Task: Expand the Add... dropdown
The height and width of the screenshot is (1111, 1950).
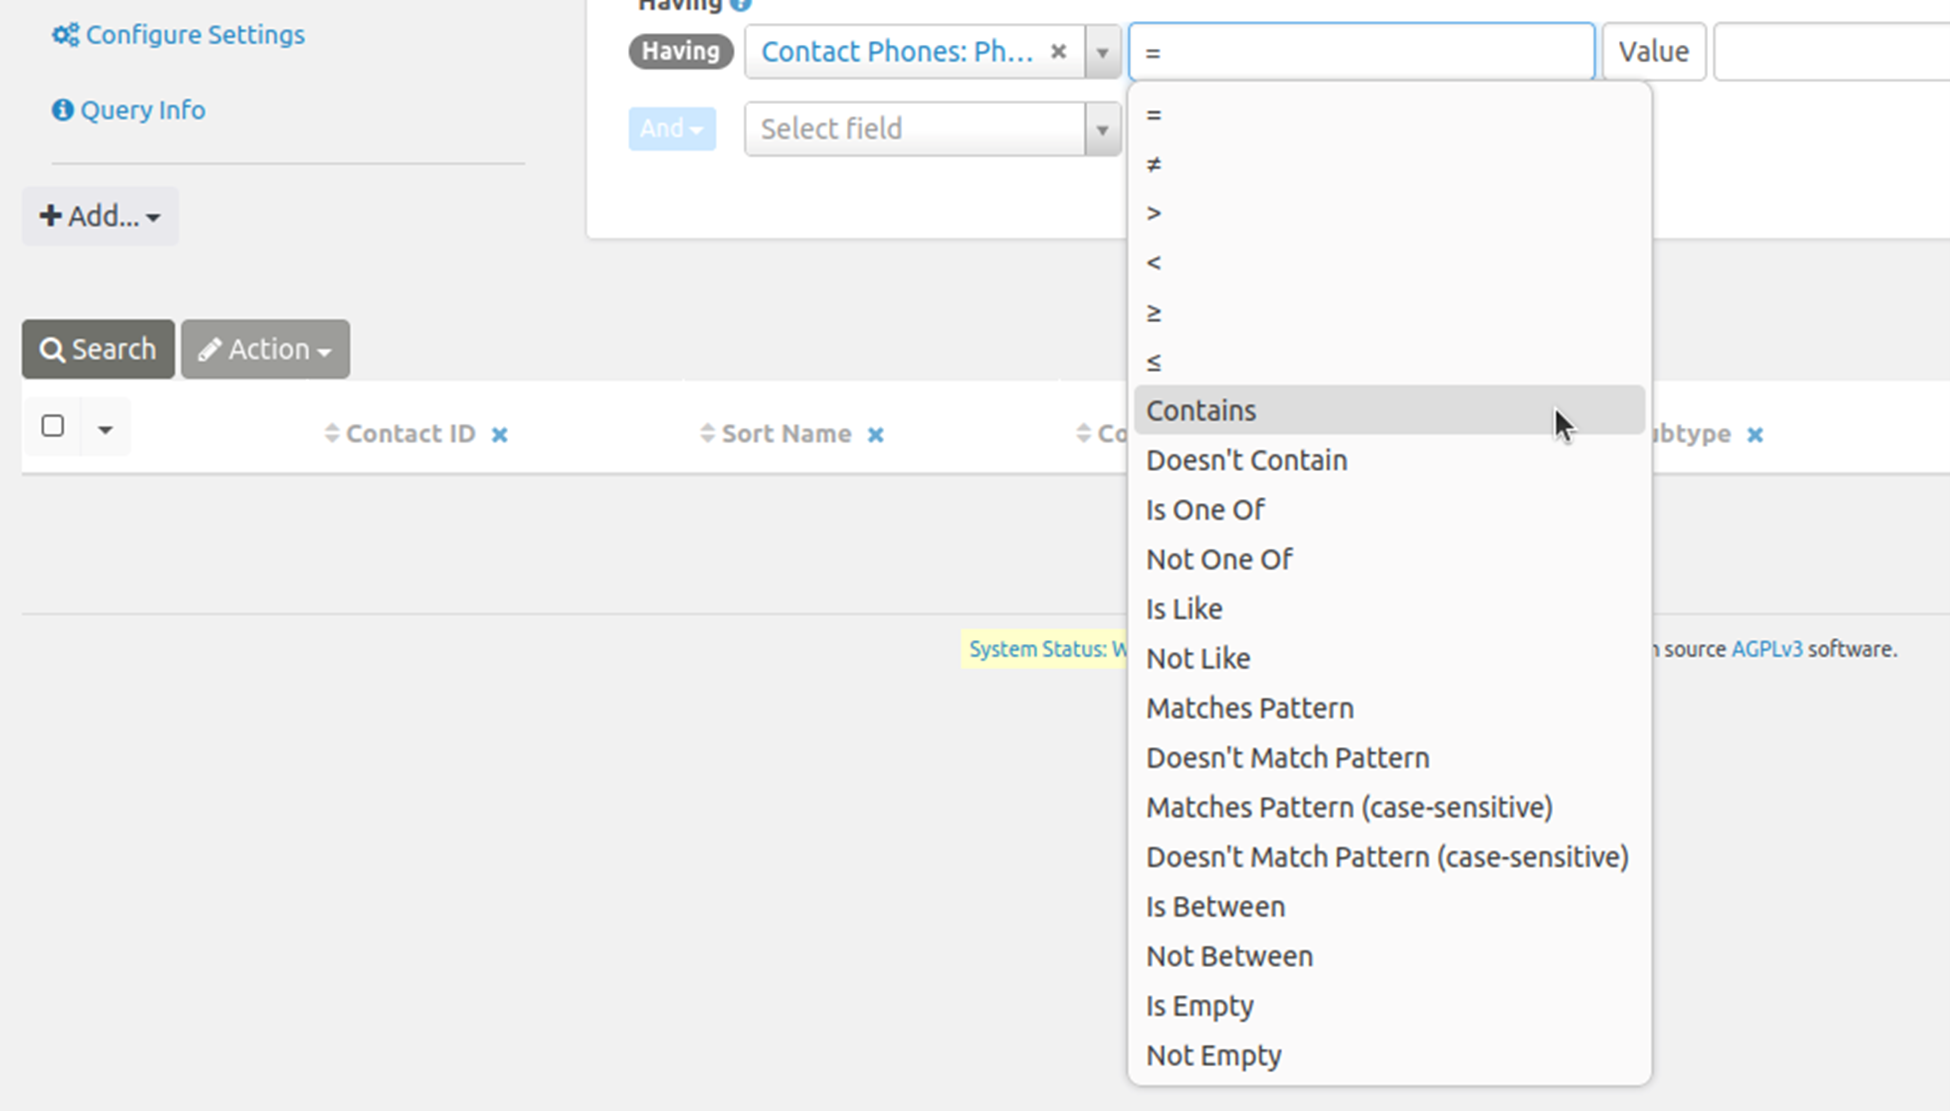Action: (x=100, y=216)
